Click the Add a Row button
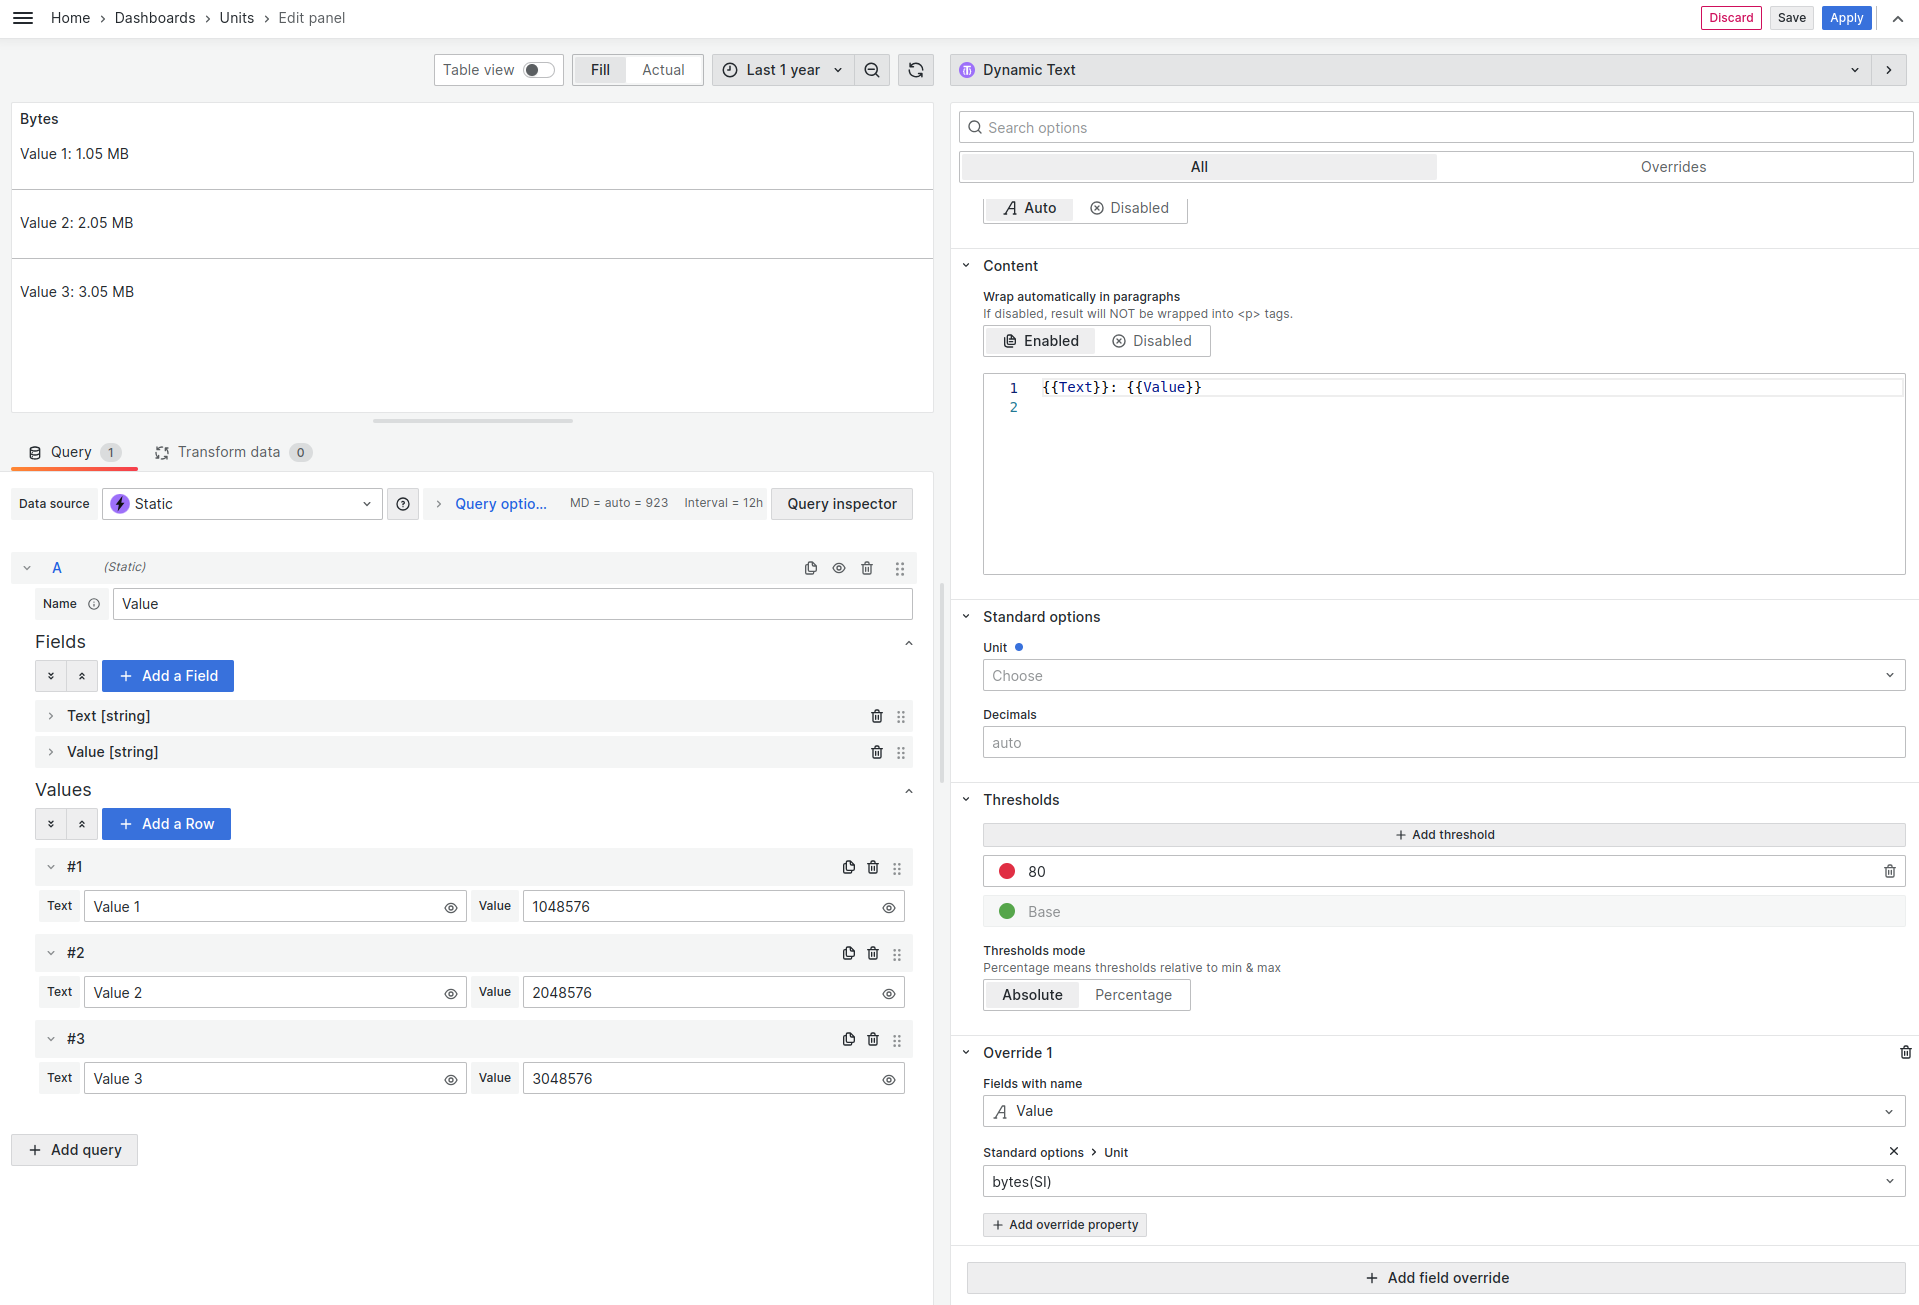The image size is (1919, 1305). tap(166, 824)
